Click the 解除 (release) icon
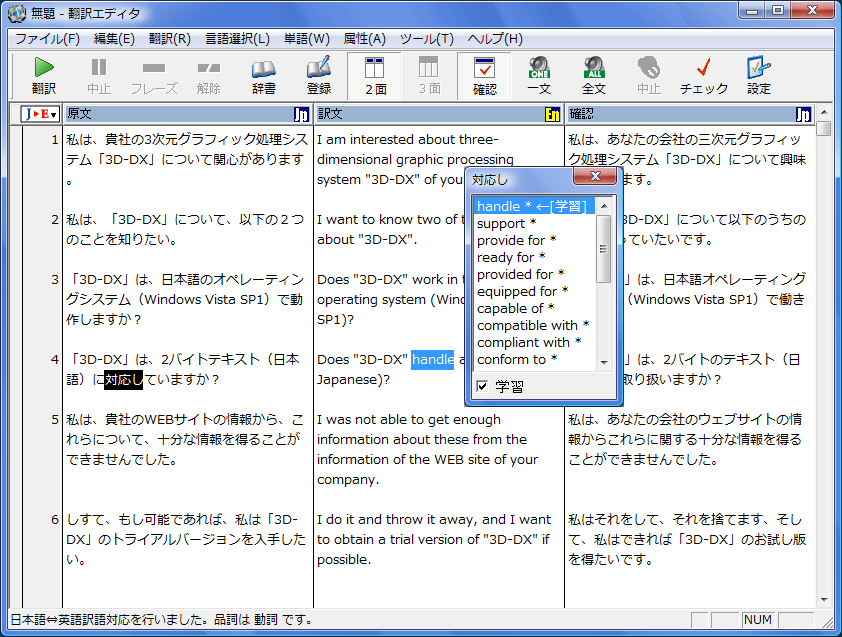This screenshot has width=842, height=637. tap(210, 76)
